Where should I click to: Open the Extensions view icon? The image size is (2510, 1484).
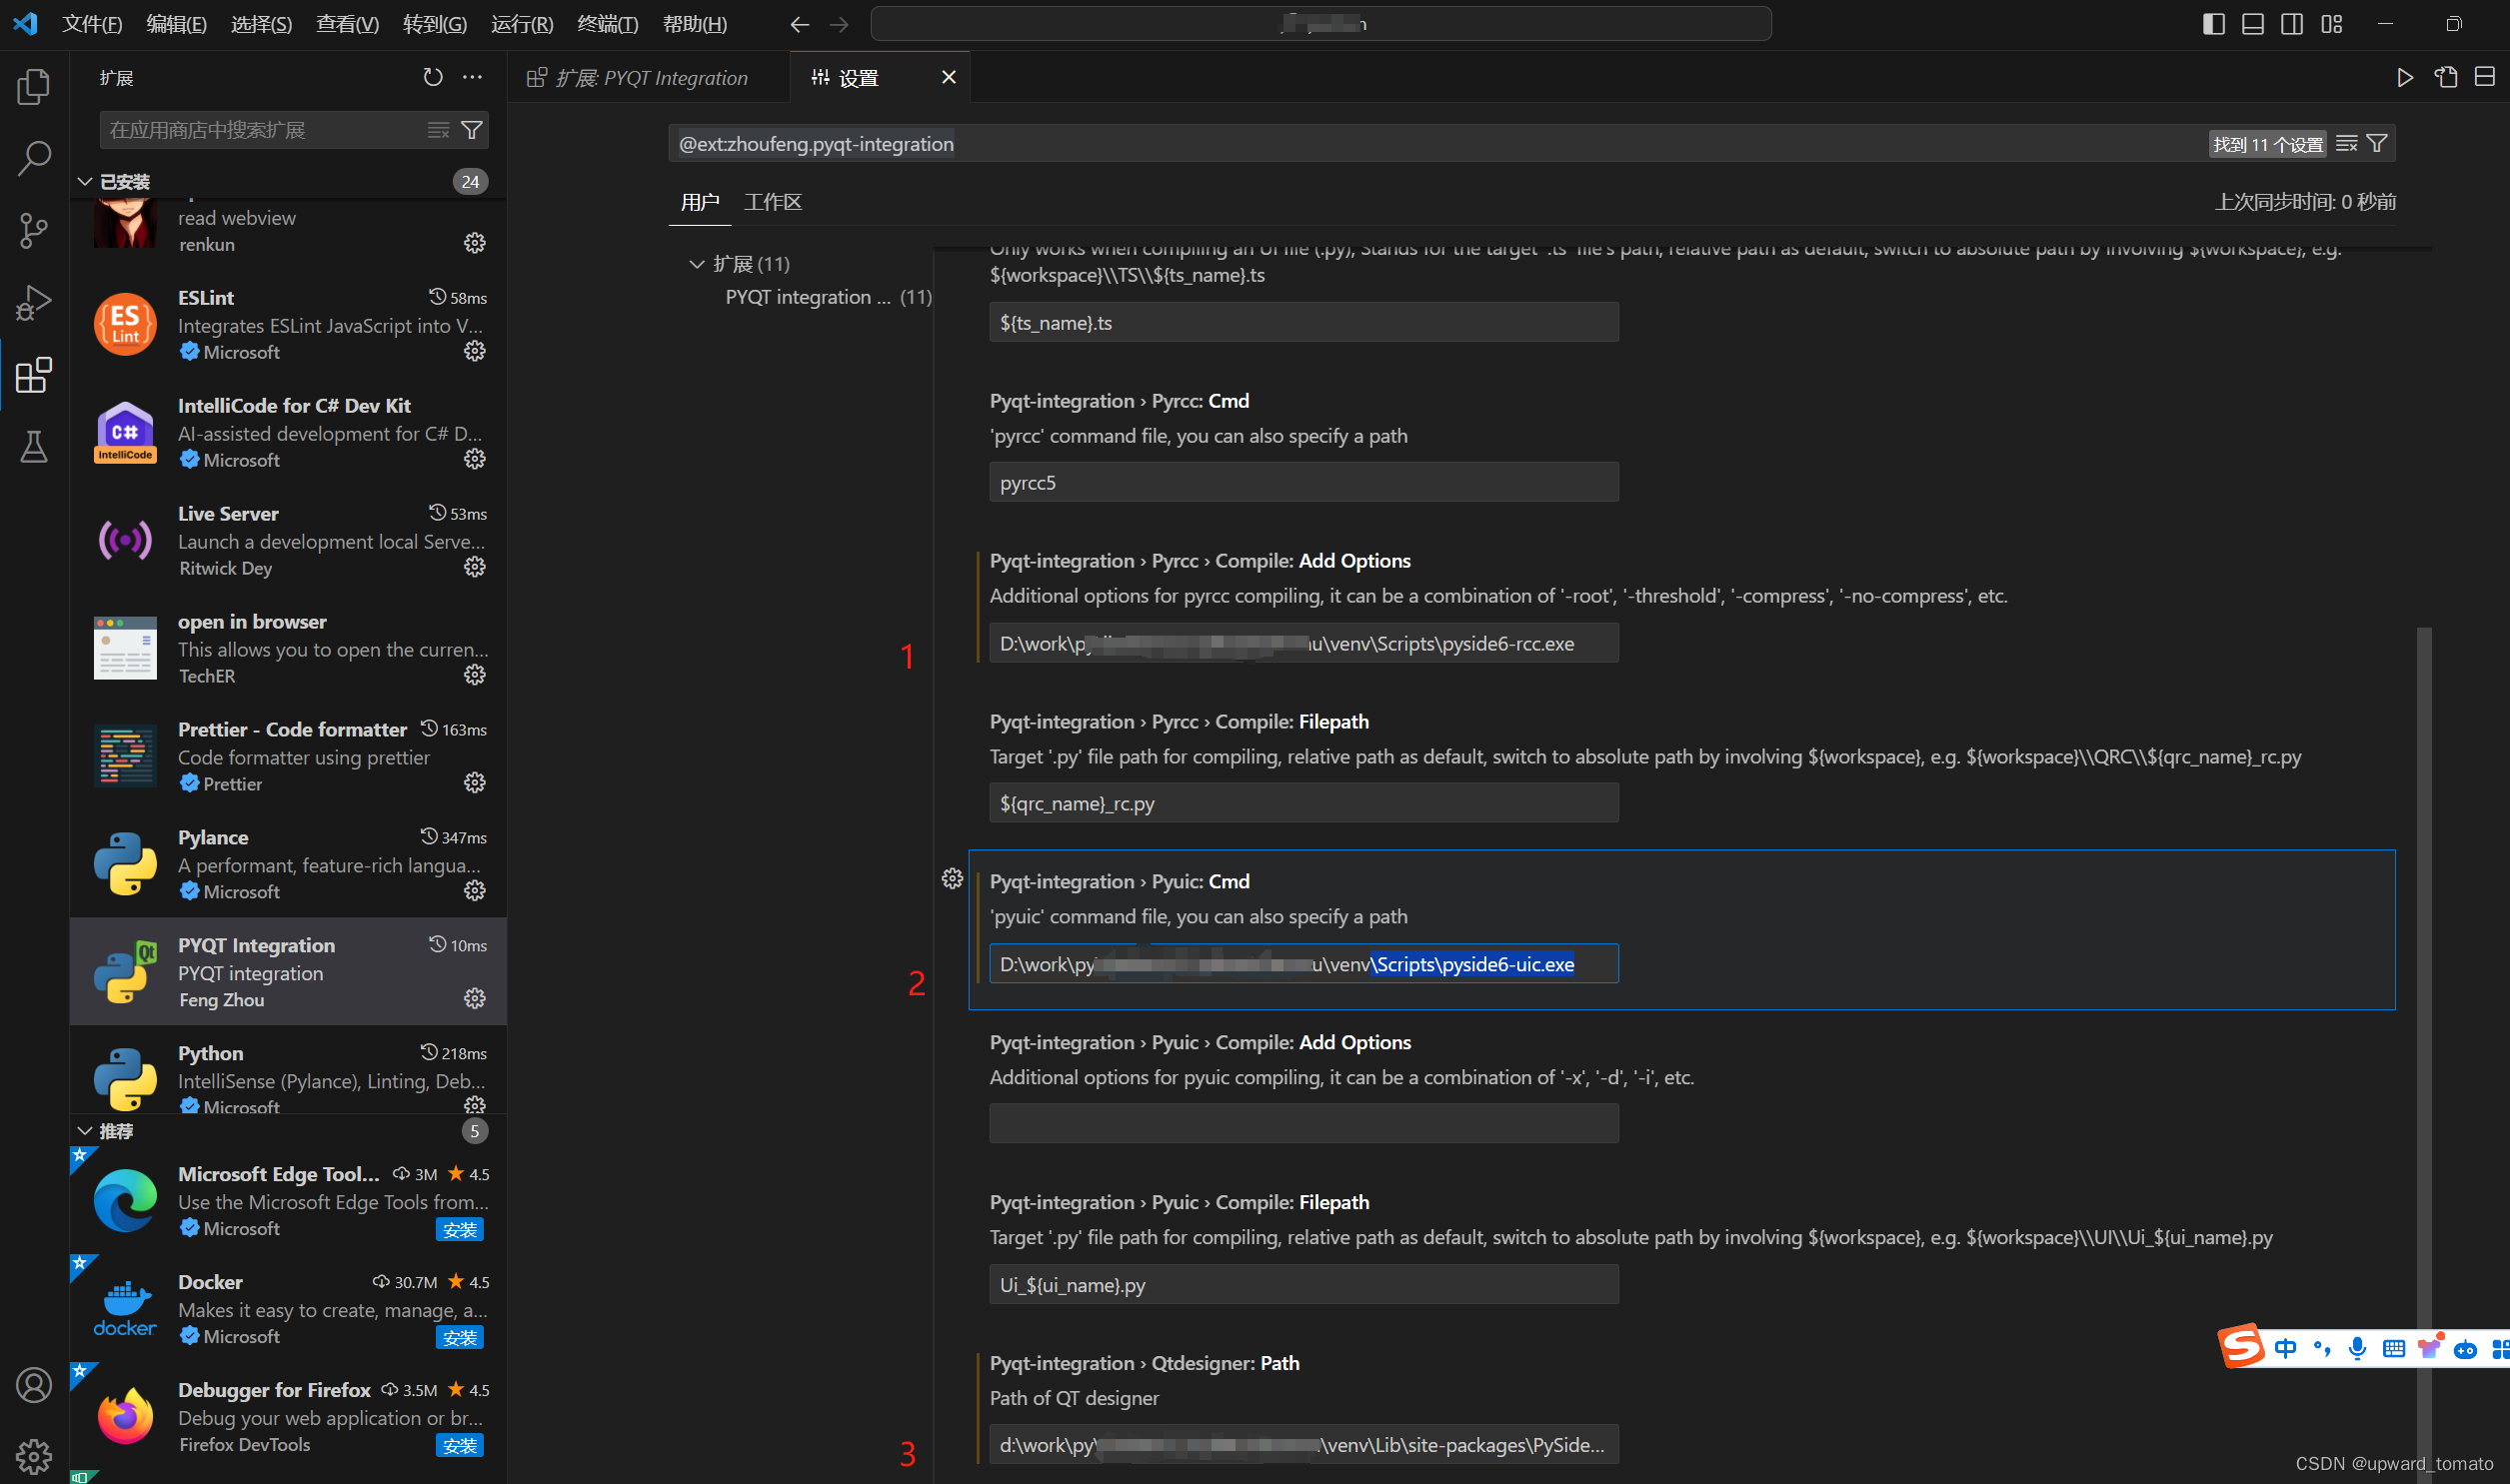pyautogui.click(x=34, y=375)
